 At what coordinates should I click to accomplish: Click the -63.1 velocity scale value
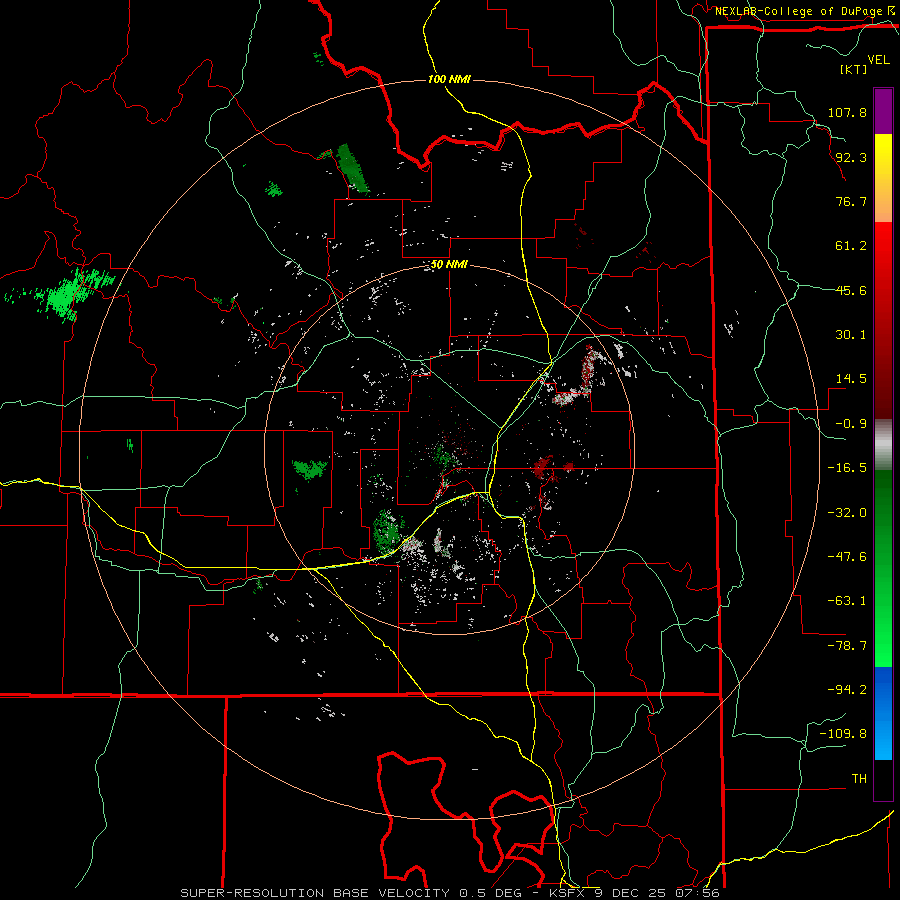847,601
